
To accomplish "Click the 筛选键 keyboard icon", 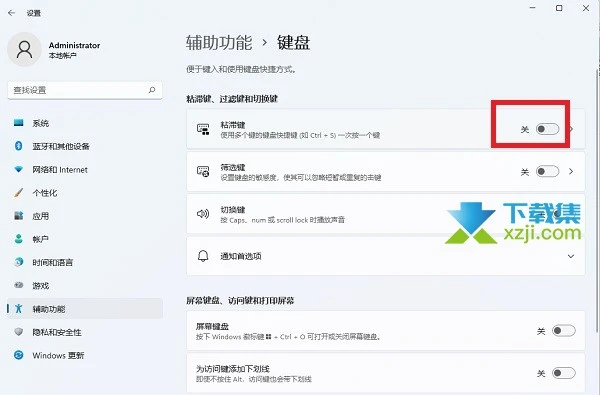I will click(x=203, y=171).
